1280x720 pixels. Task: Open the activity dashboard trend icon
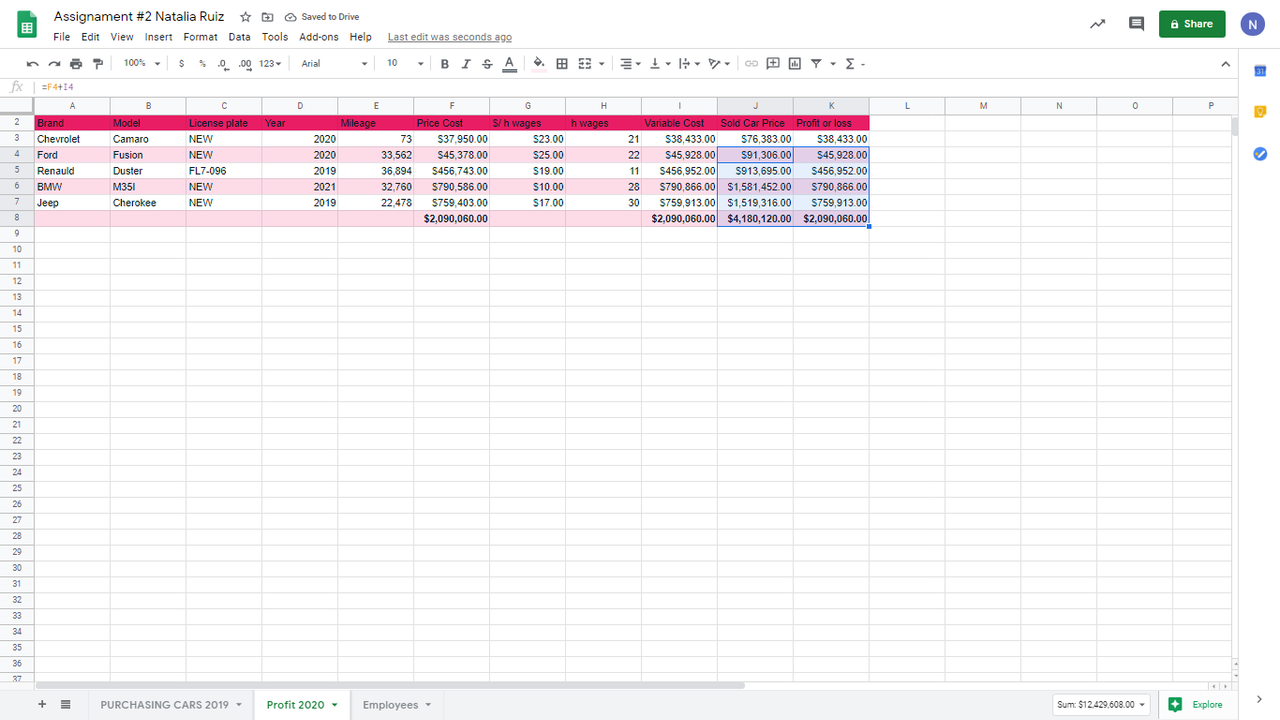(1097, 24)
